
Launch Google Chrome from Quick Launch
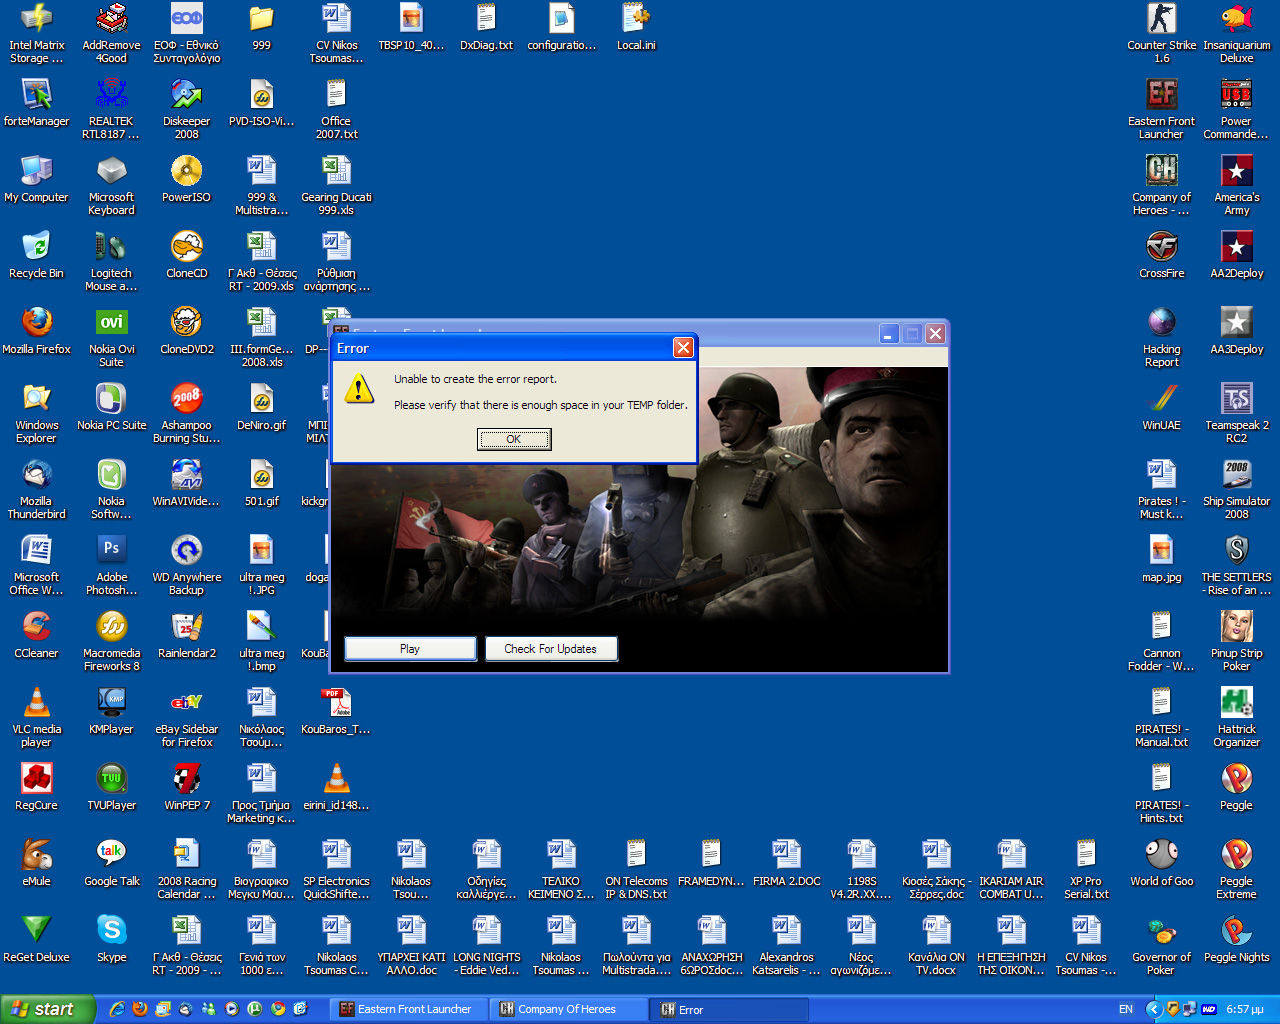pos(278,1009)
